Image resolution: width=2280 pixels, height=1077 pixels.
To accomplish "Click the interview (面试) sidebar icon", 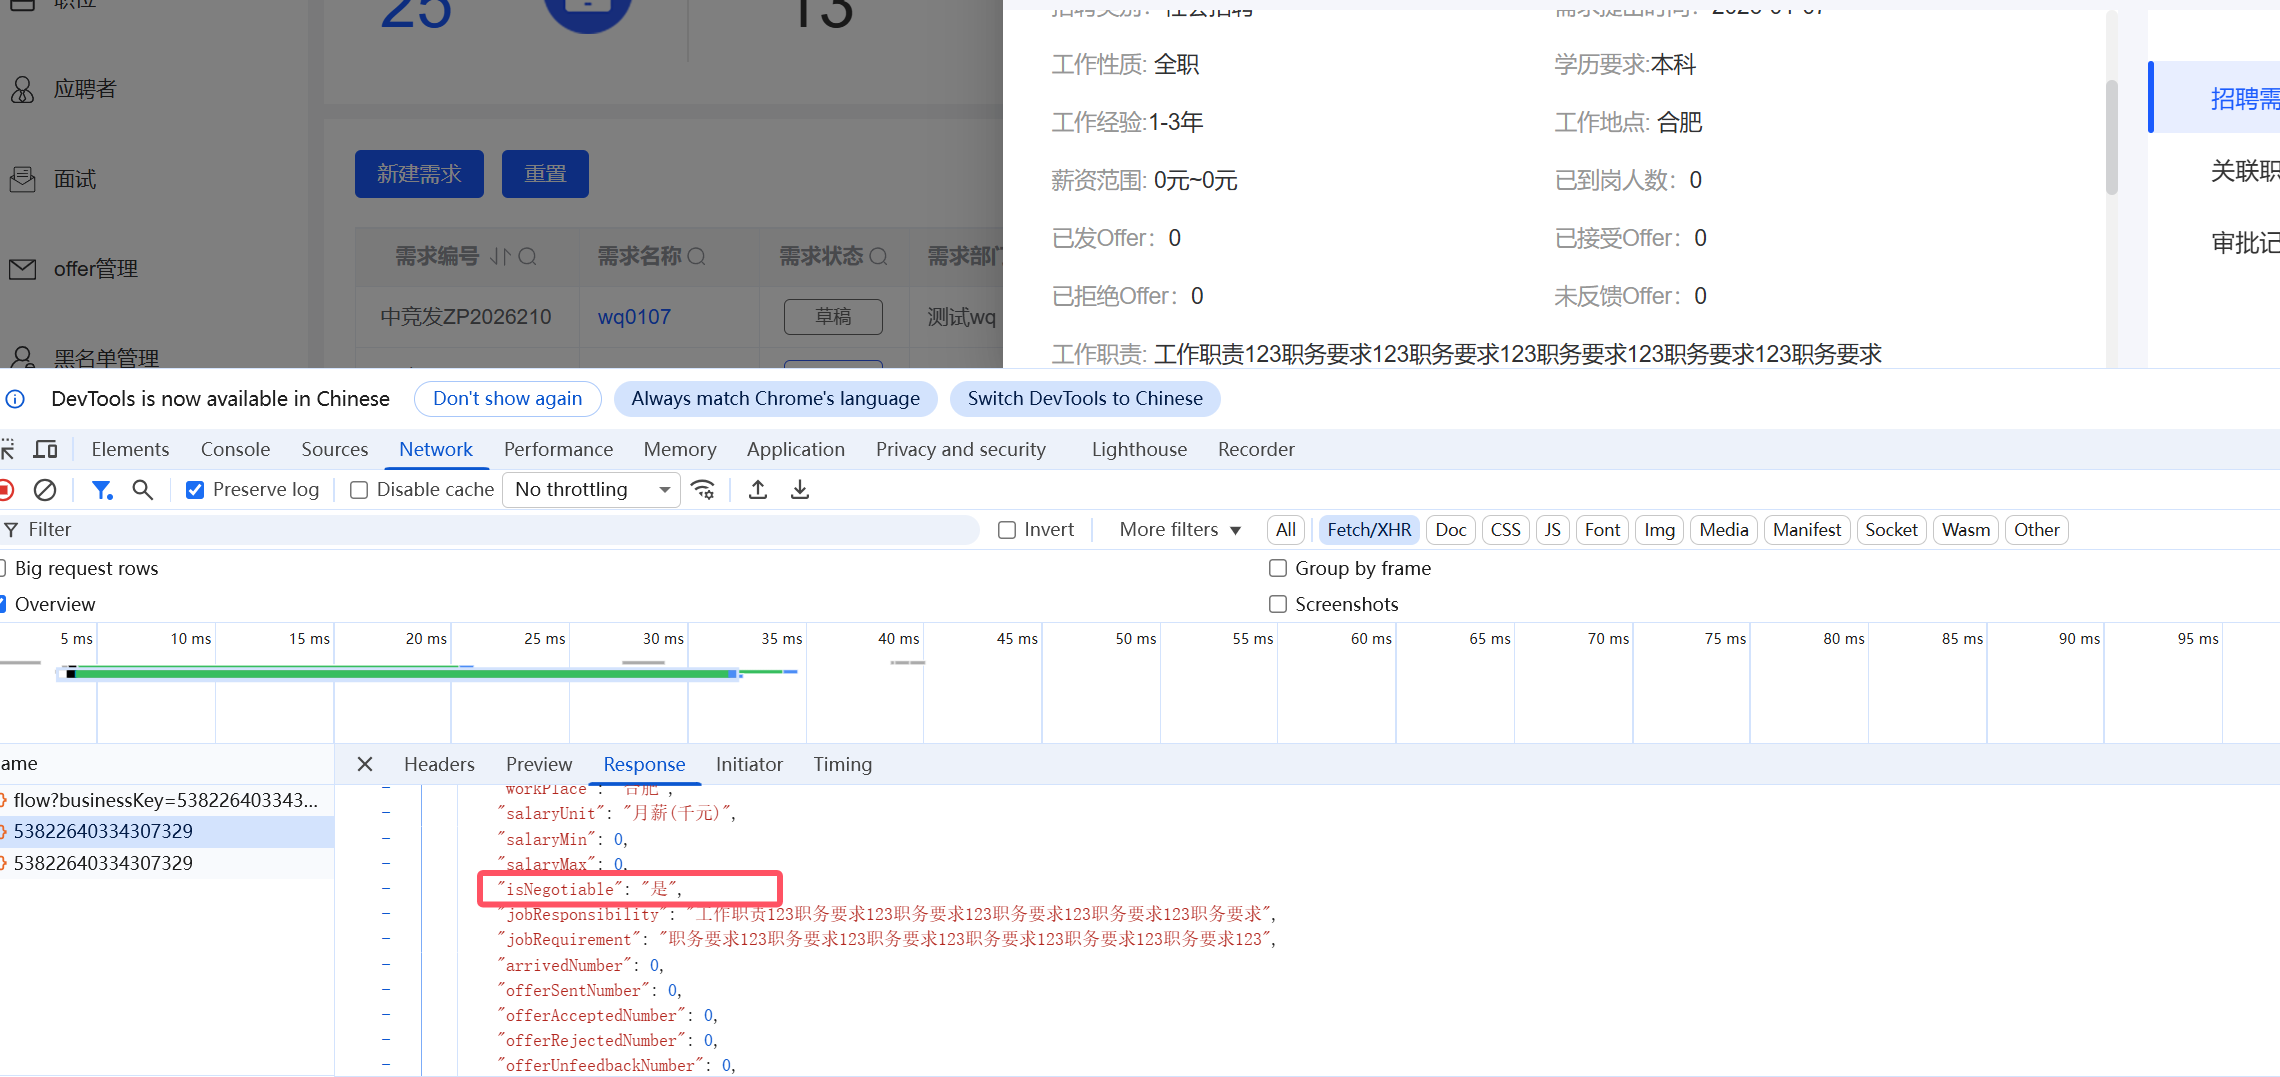I will coord(22,180).
